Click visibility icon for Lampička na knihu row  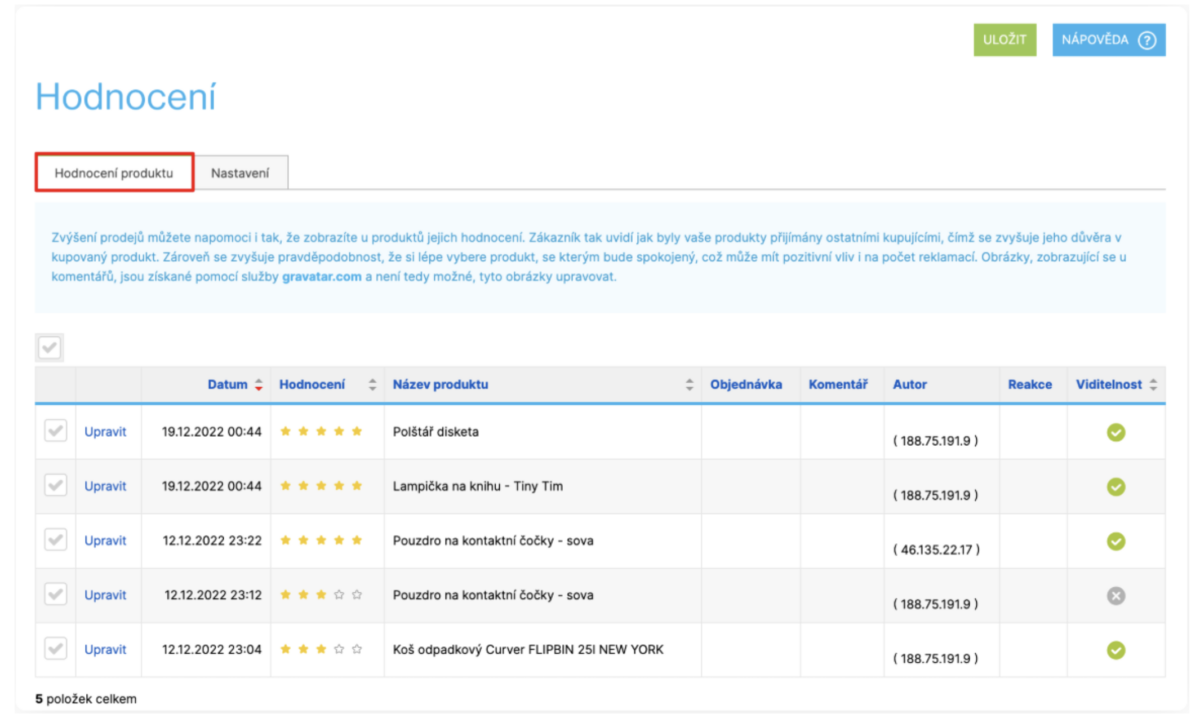[x=1116, y=487]
